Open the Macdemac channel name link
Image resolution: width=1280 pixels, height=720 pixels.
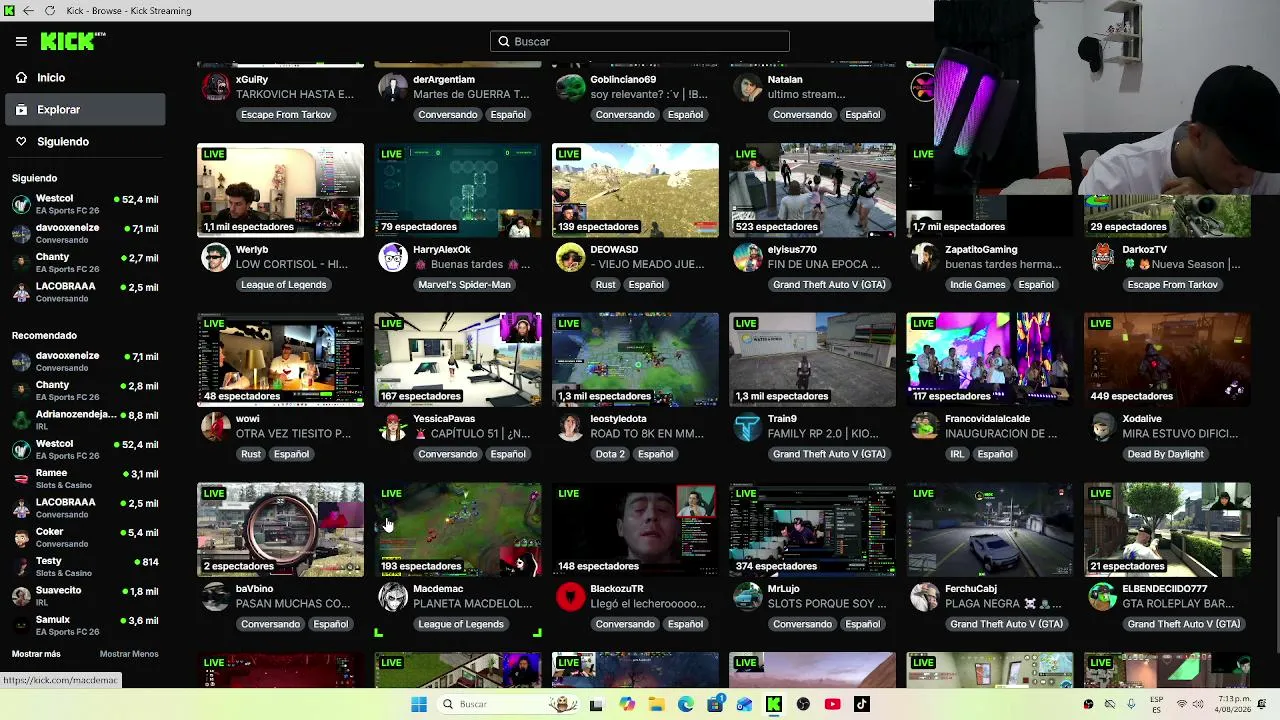438,589
